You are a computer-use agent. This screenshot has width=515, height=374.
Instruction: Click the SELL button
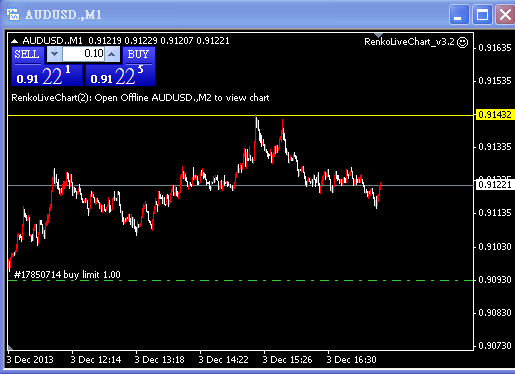[x=27, y=54]
